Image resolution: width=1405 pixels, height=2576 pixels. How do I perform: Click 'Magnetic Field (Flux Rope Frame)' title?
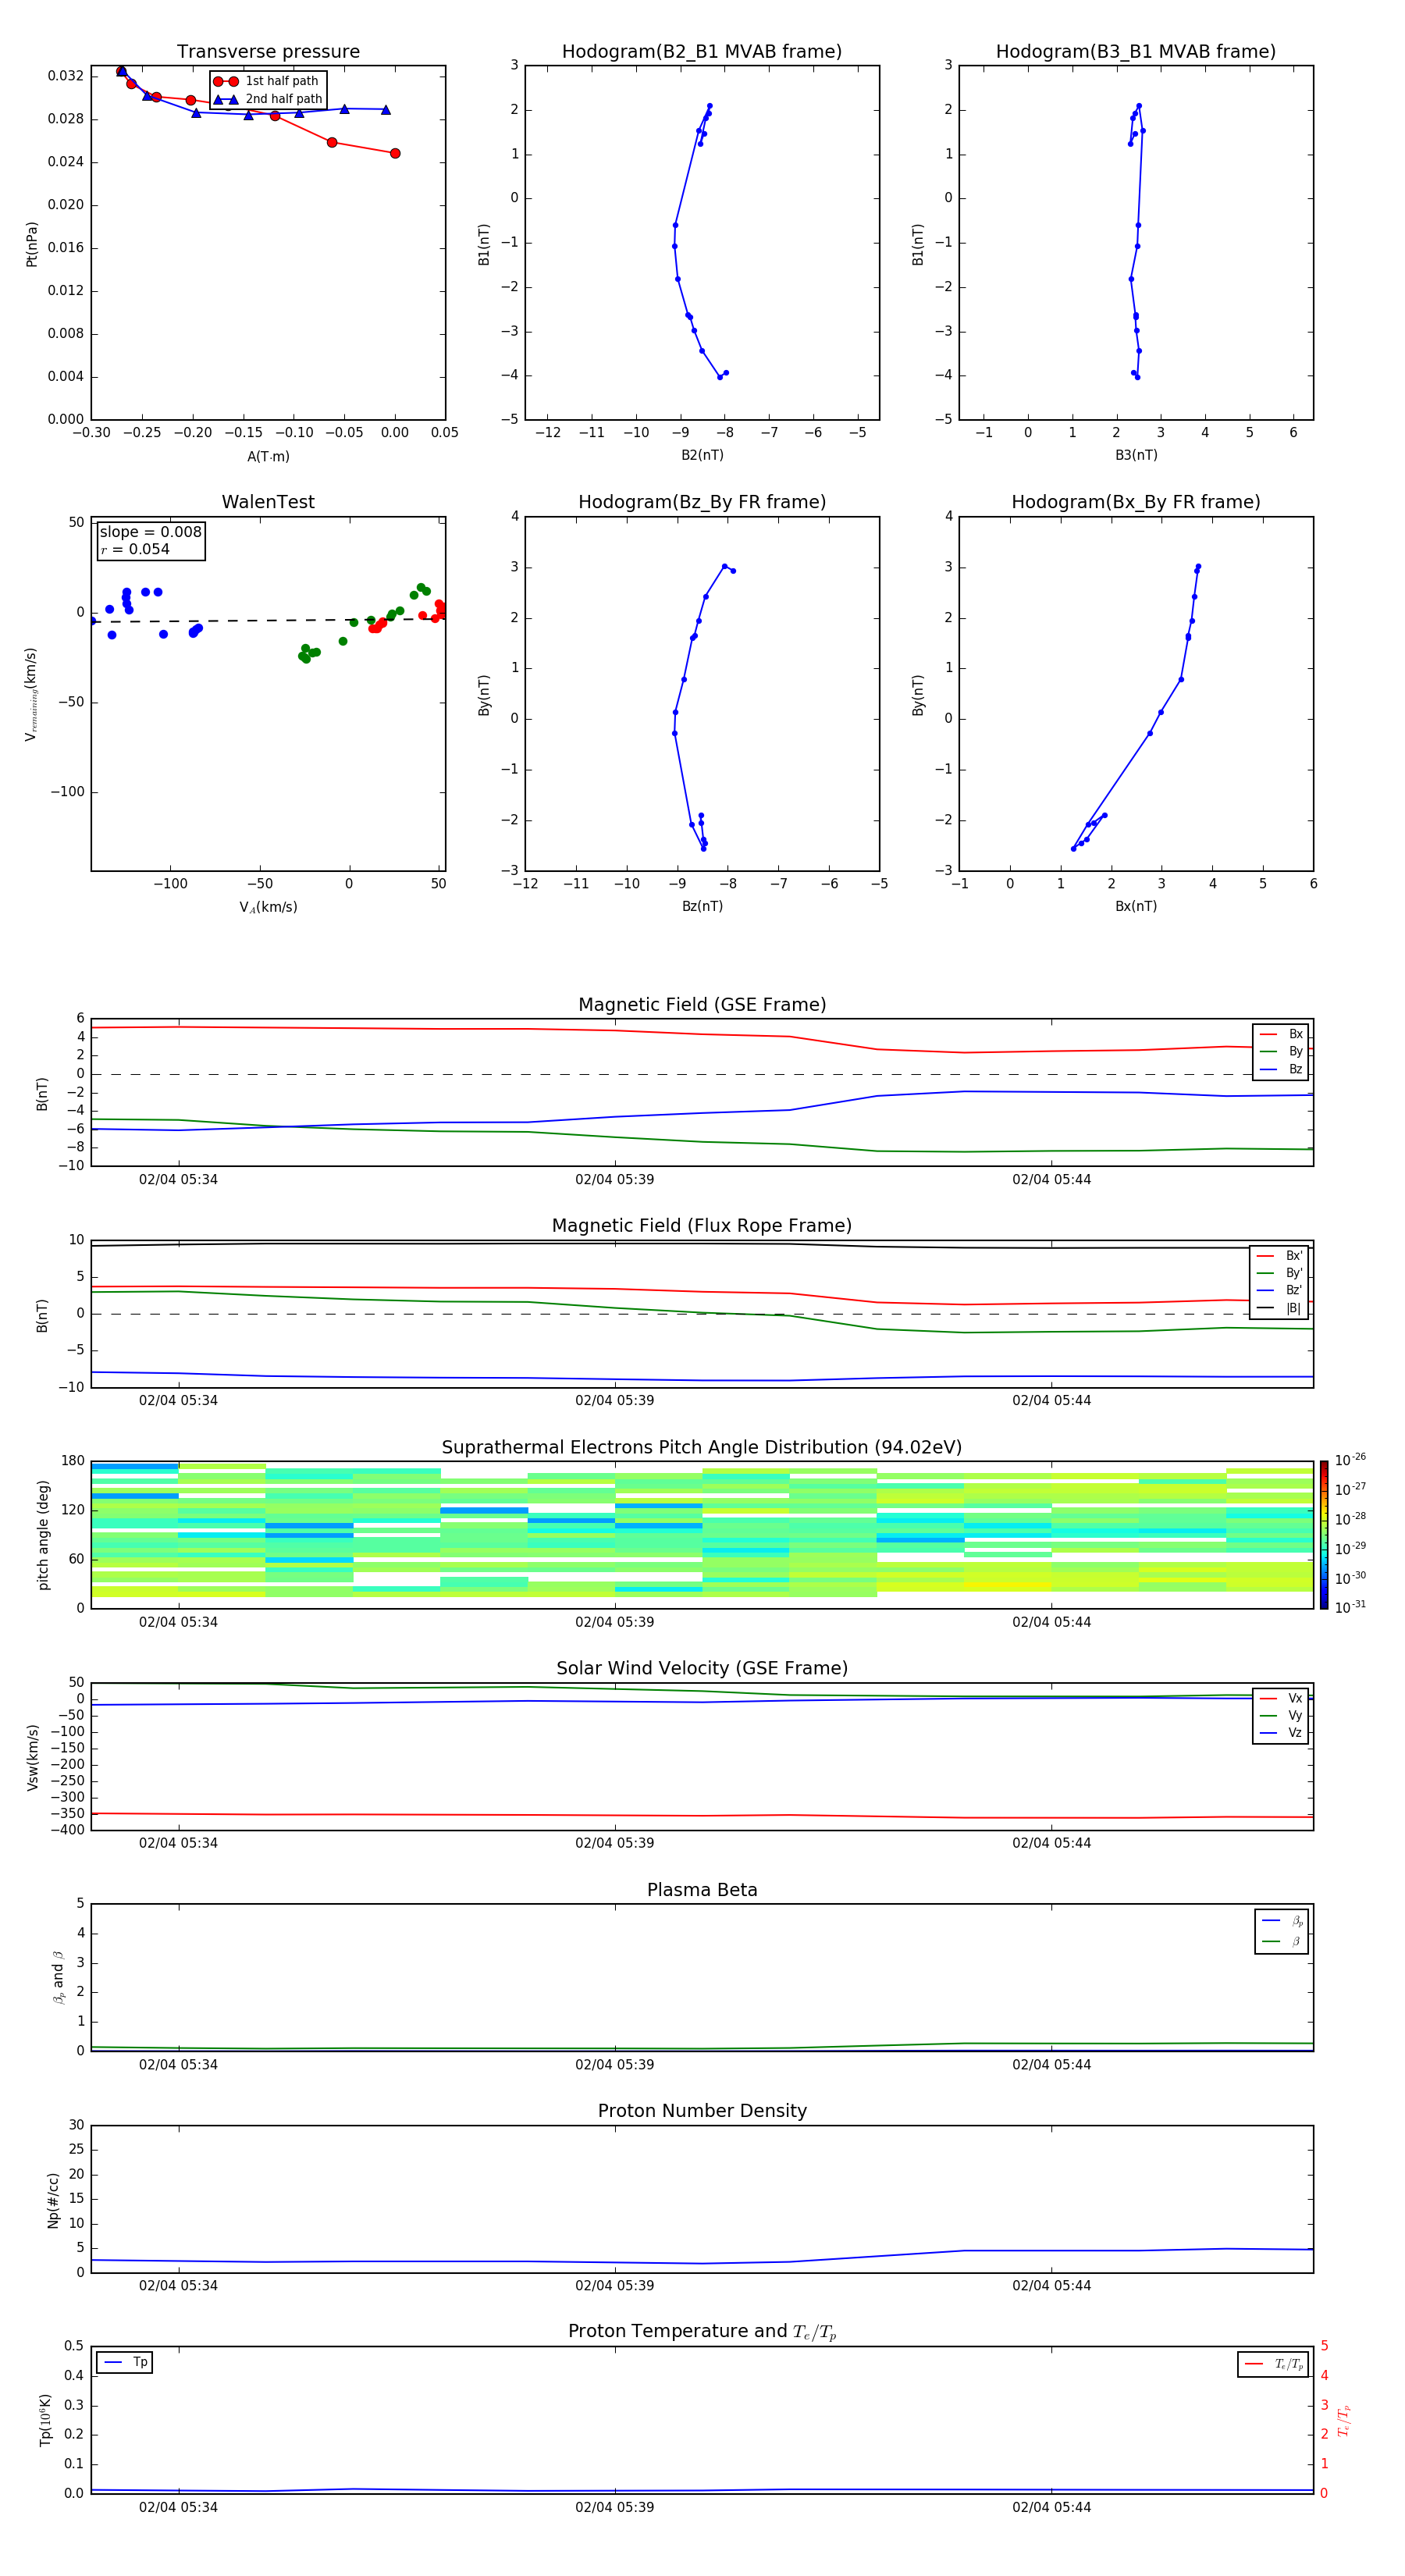click(702, 1226)
